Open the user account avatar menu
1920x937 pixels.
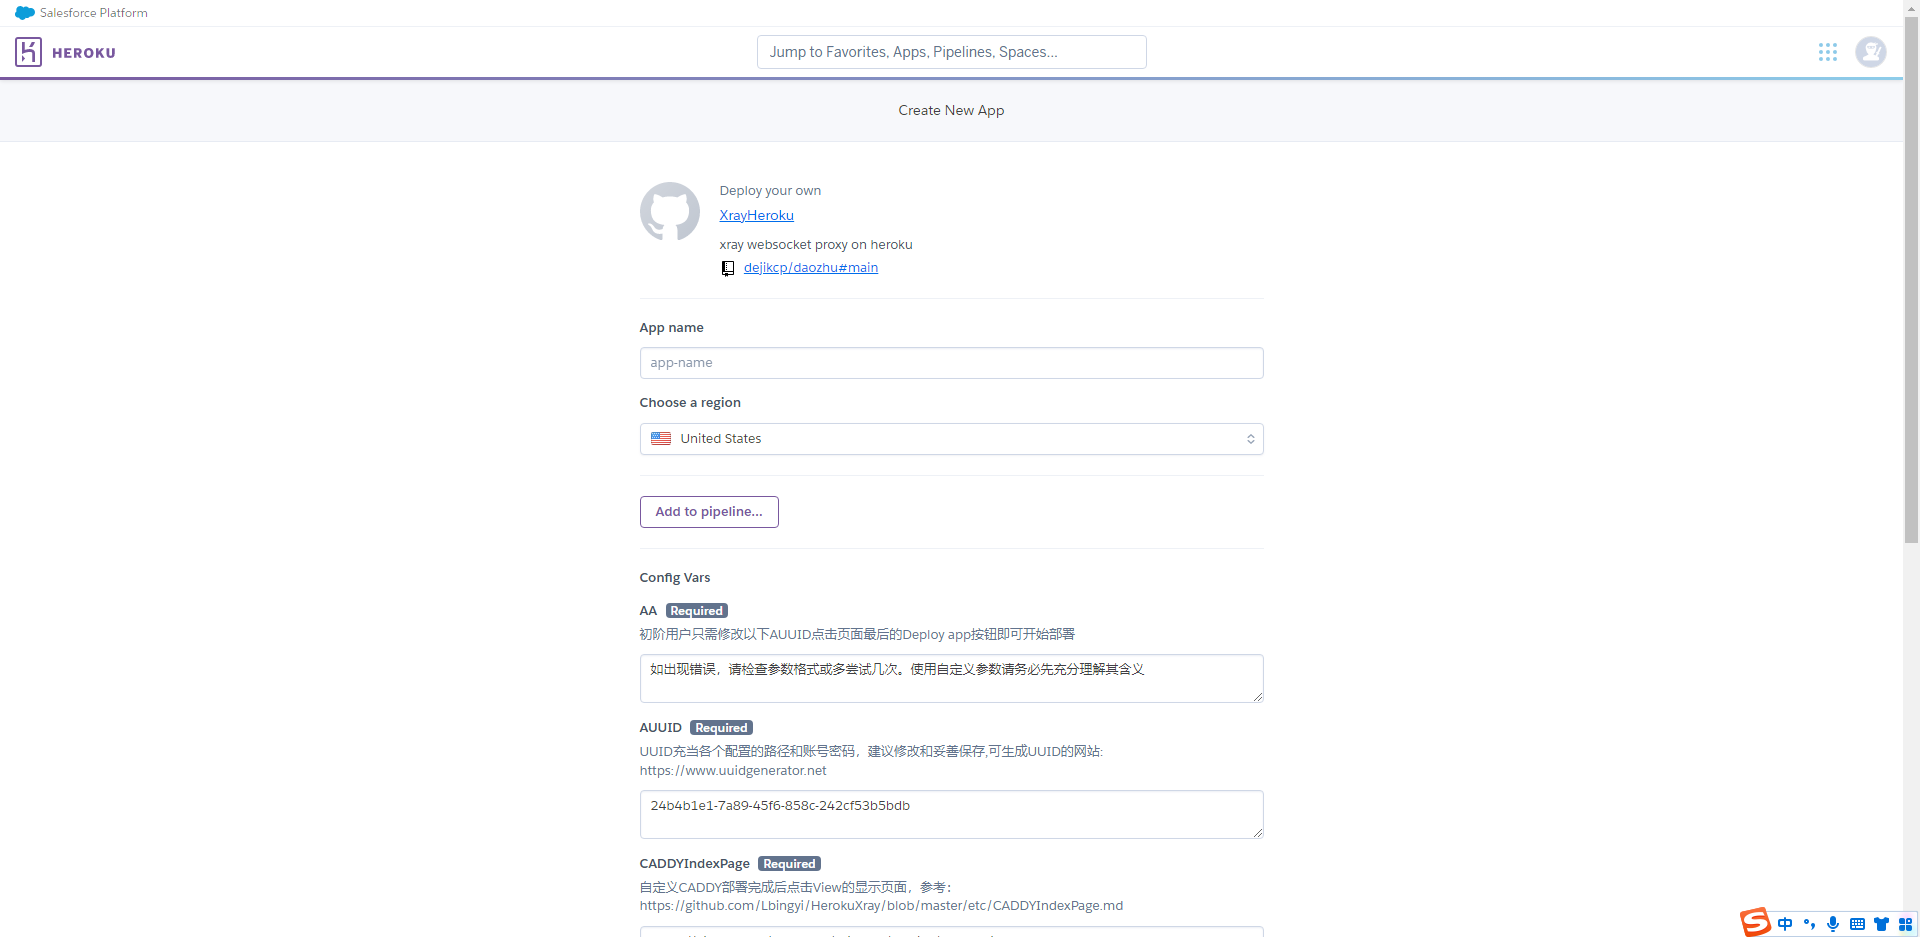coord(1870,52)
